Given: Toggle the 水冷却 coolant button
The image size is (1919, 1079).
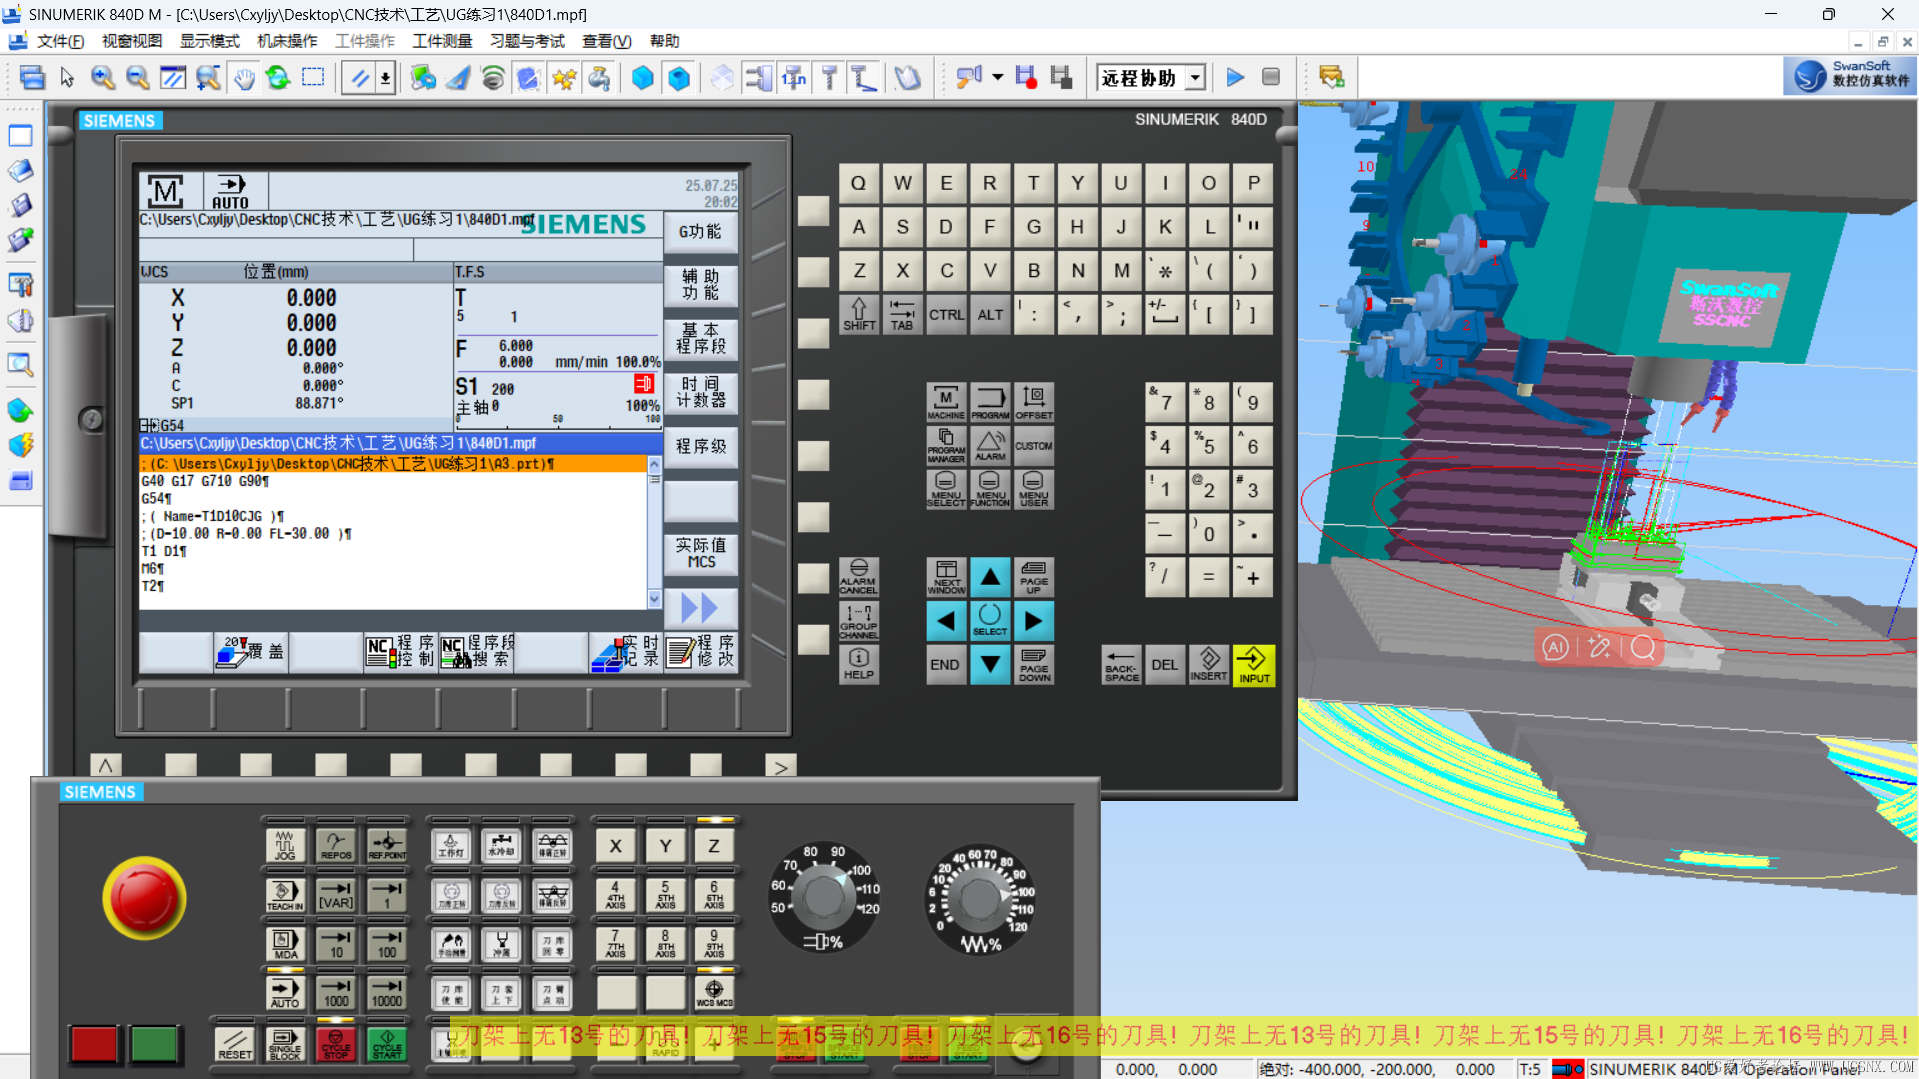Looking at the screenshot, I should [501, 845].
